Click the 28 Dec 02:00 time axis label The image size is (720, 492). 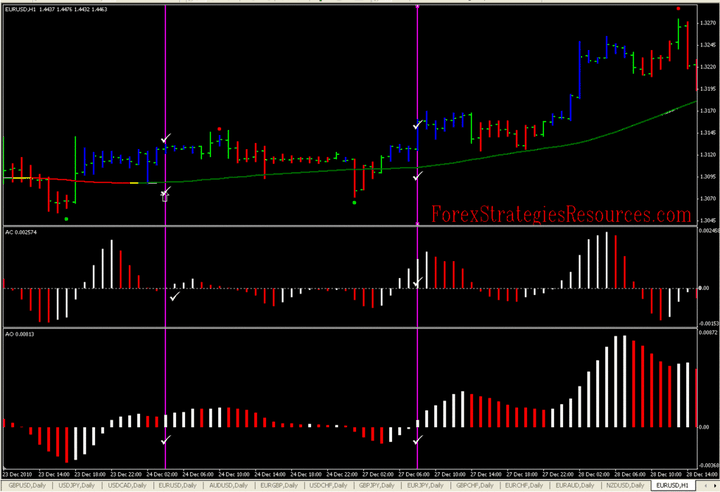point(594,474)
